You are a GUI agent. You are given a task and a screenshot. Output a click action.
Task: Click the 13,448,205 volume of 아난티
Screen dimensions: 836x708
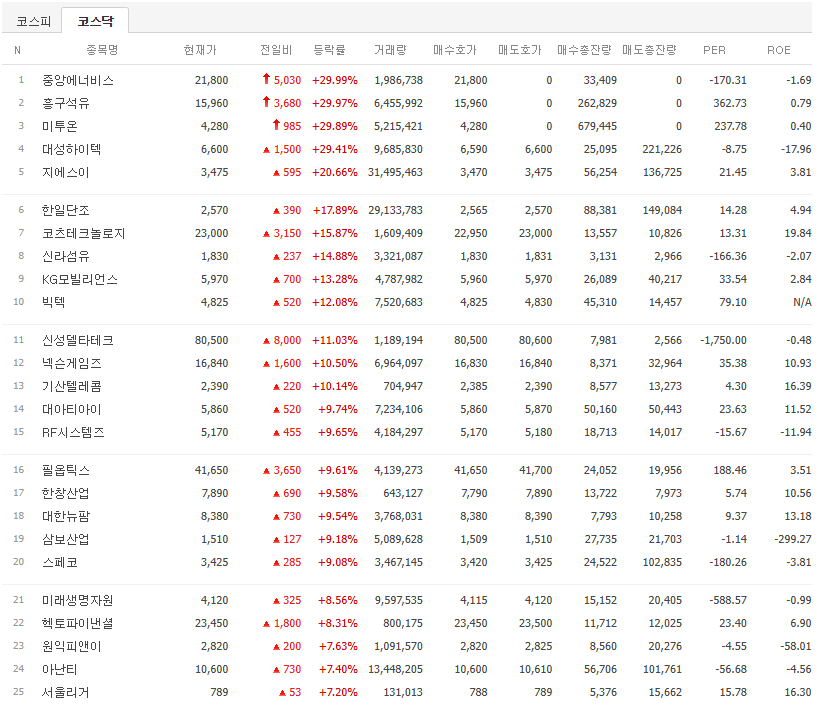point(396,670)
